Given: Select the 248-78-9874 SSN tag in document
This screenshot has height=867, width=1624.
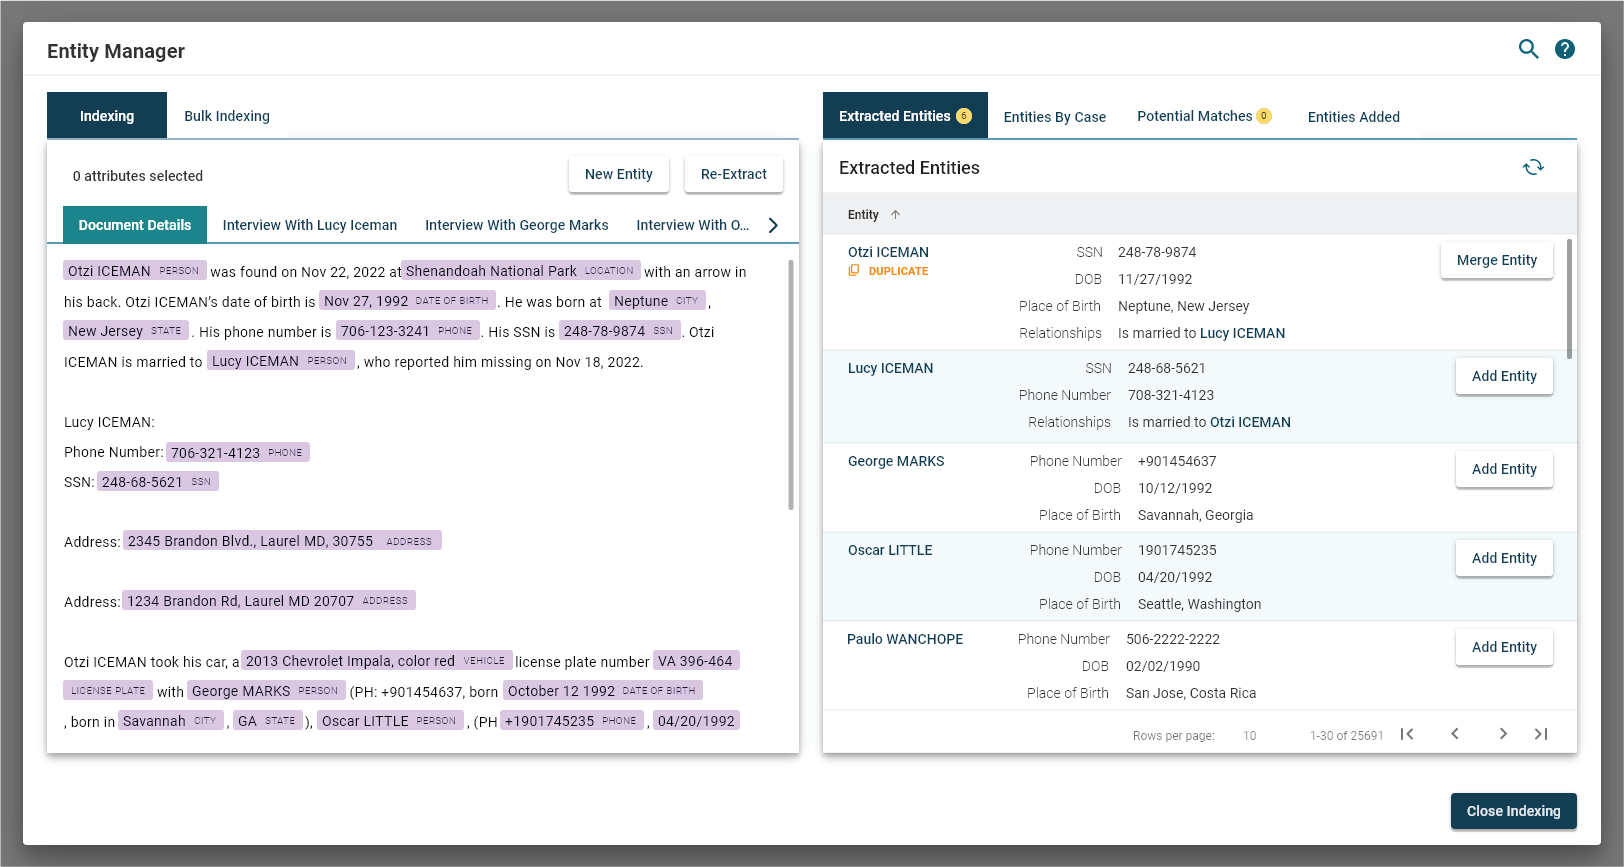Looking at the screenshot, I should [620, 331].
